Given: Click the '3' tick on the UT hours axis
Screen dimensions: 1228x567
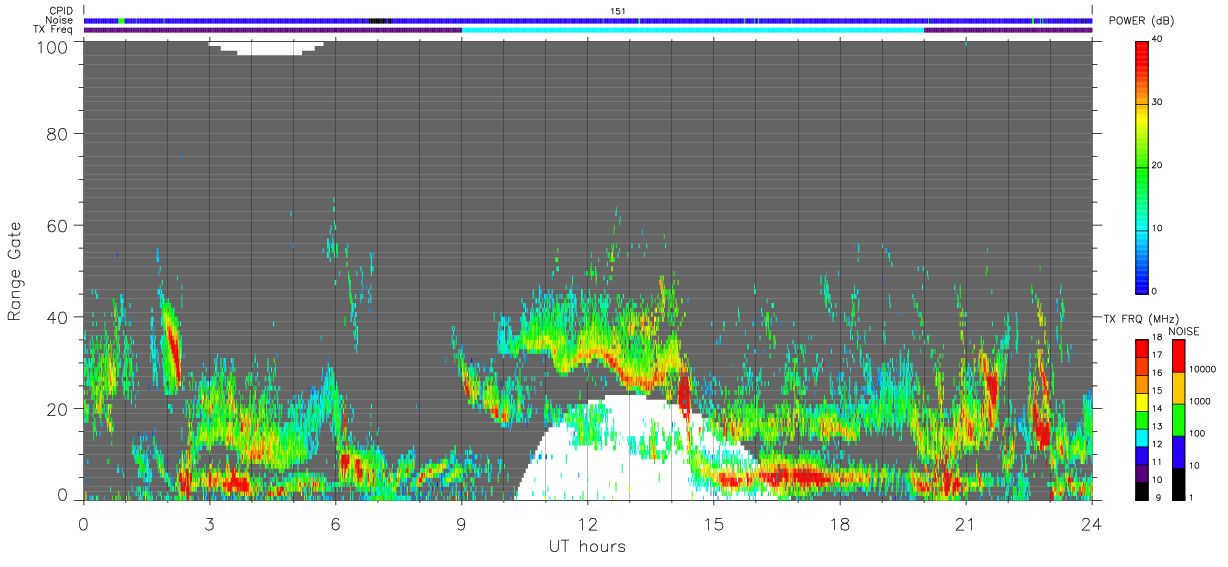Looking at the screenshot, I should click(x=209, y=524).
